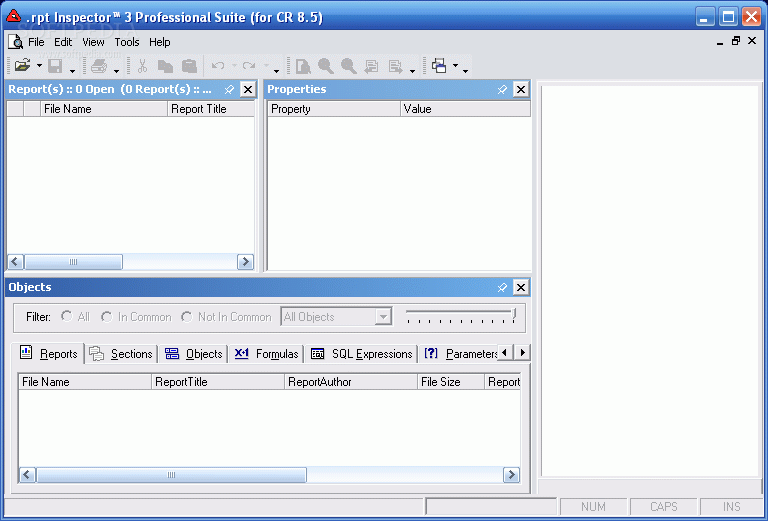Open the Help menu
This screenshot has width=768, height=521.
coord(160,42)
